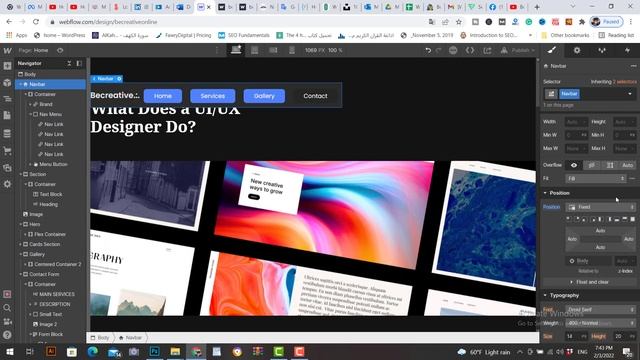Click the Width input field
Image resolution: width=640 pixels, height=360 pixels.
click(576, 122)
